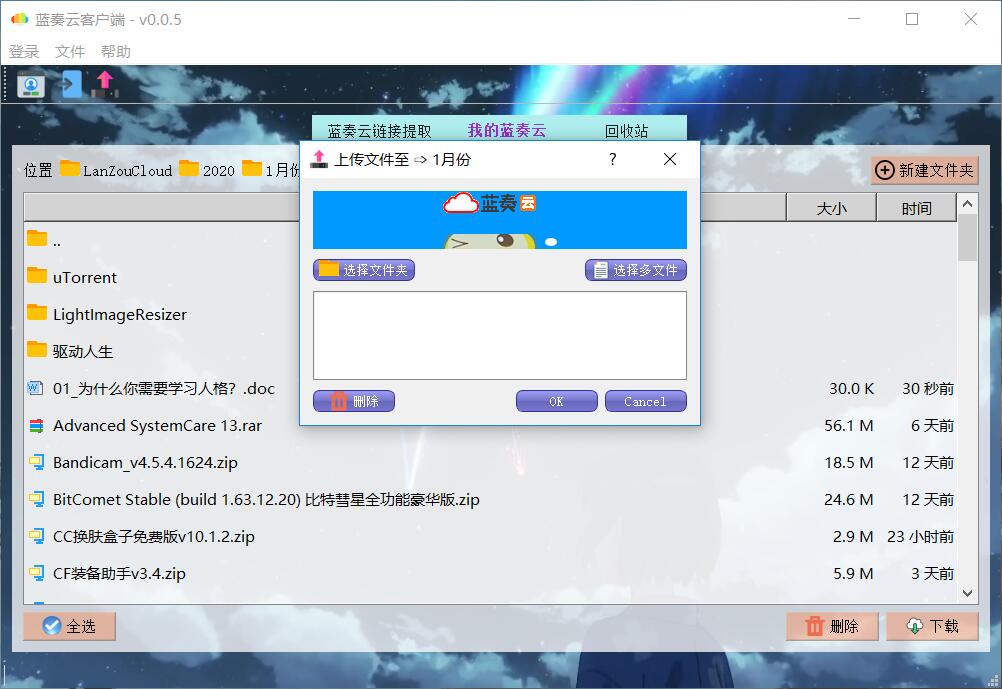Click the account login icon in the toolbar
This screenshot has height=689, width=1002.
[30, 85]
